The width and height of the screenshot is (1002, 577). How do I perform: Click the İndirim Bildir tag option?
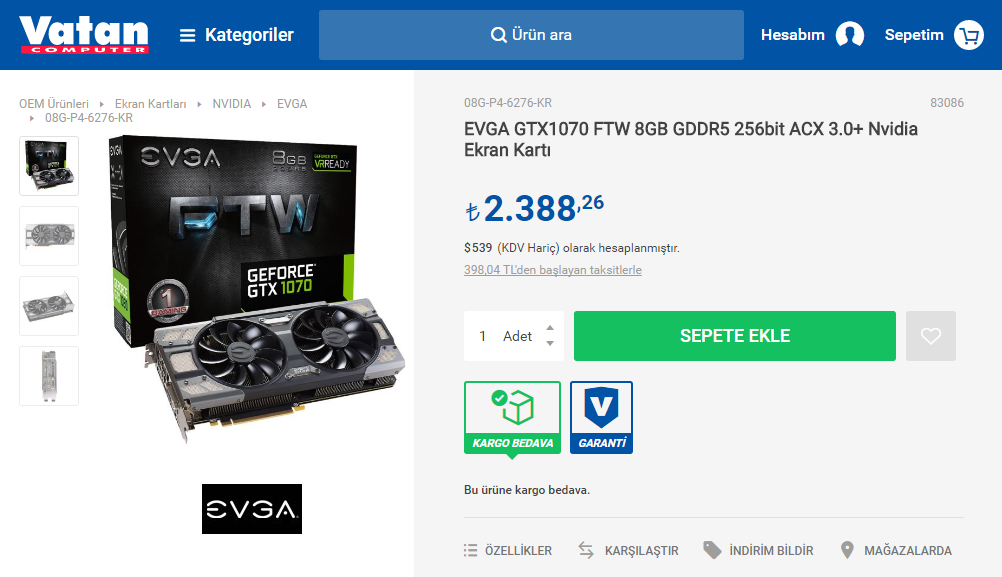tap(758, 550)
